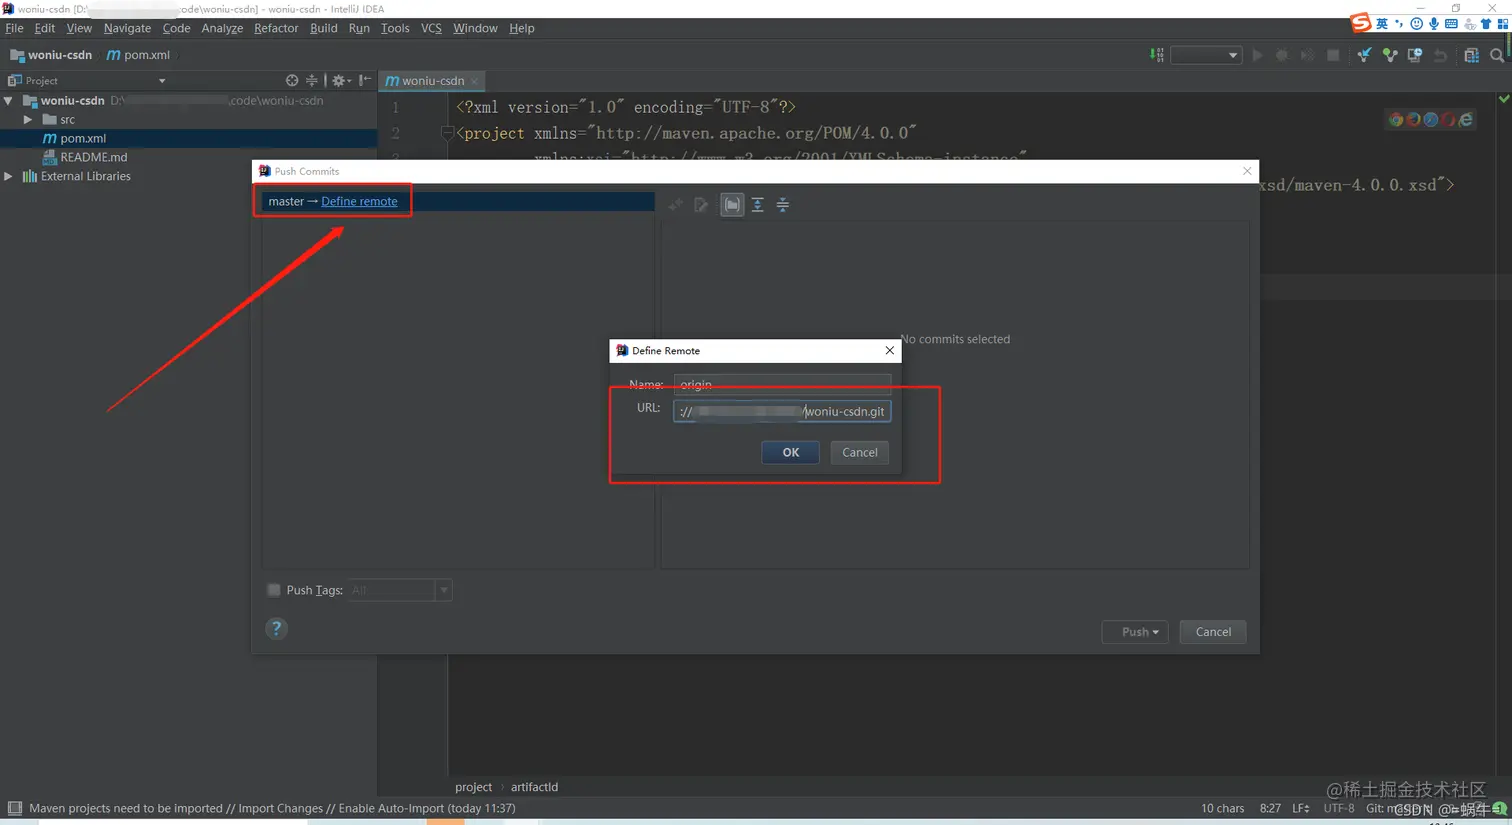Click the Build Project binary arrow icon

[1157, 55]
